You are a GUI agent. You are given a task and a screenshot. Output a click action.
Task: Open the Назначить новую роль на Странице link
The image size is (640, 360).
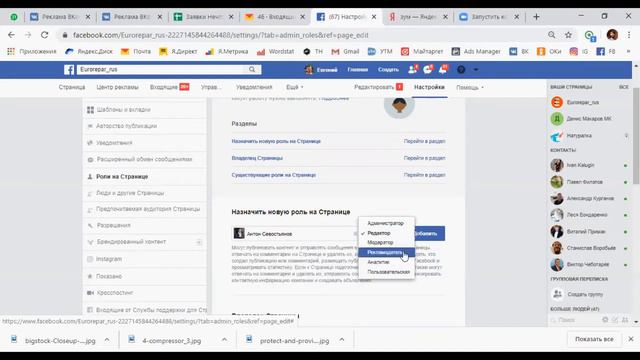tap(276, 141)
